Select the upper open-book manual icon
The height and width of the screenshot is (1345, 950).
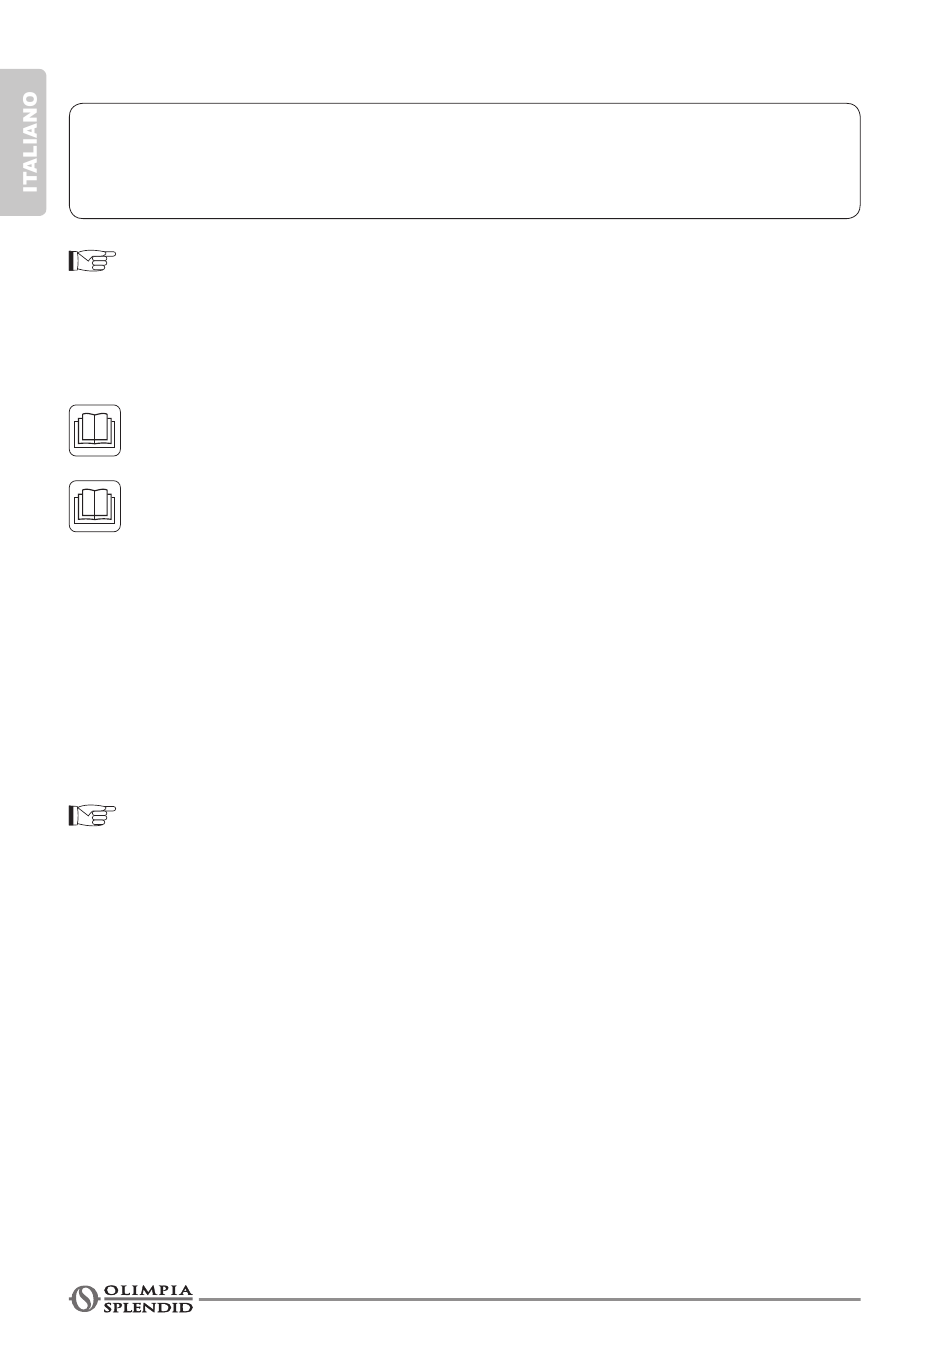coord(95,430)
